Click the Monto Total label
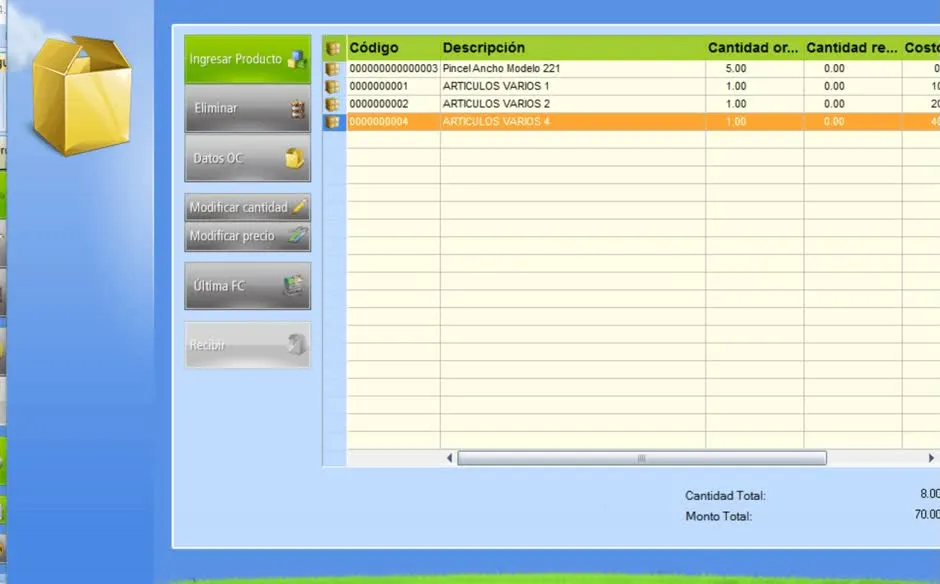940x584 pixels. (718, 516)
